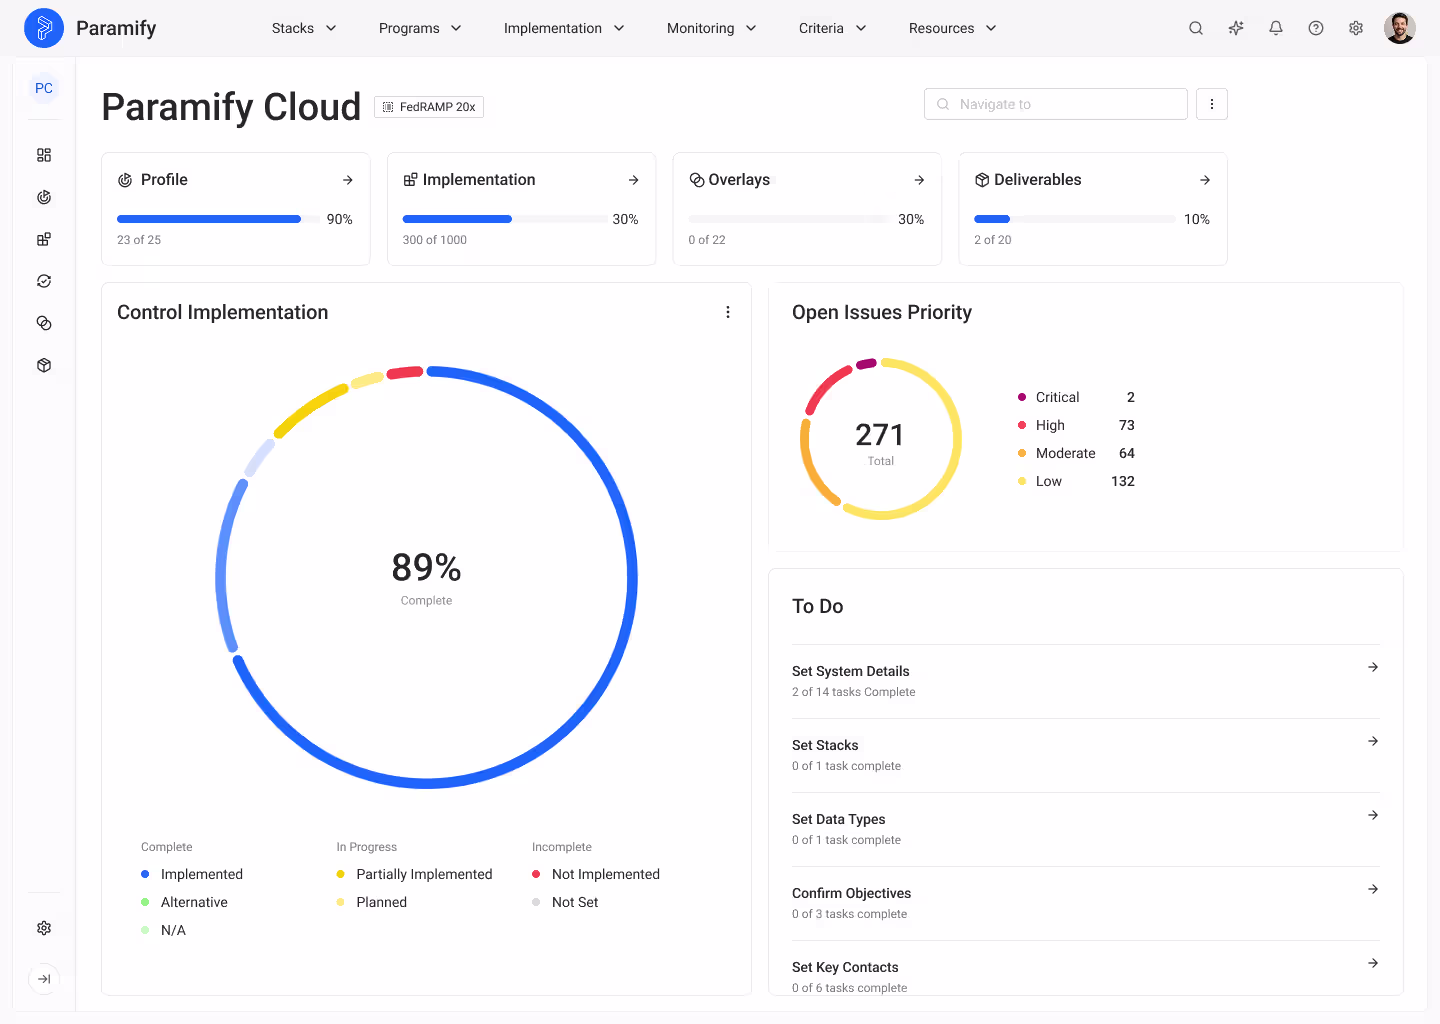Click the AI sparkles icon in top bar
Image resolution: width=1440 pixels, height=1024 pixels.
tap(1236, 28)
